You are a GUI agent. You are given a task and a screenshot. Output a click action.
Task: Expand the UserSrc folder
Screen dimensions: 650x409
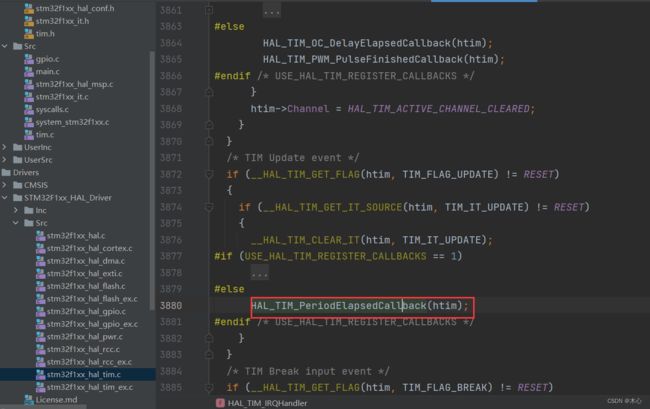point(5,160)
